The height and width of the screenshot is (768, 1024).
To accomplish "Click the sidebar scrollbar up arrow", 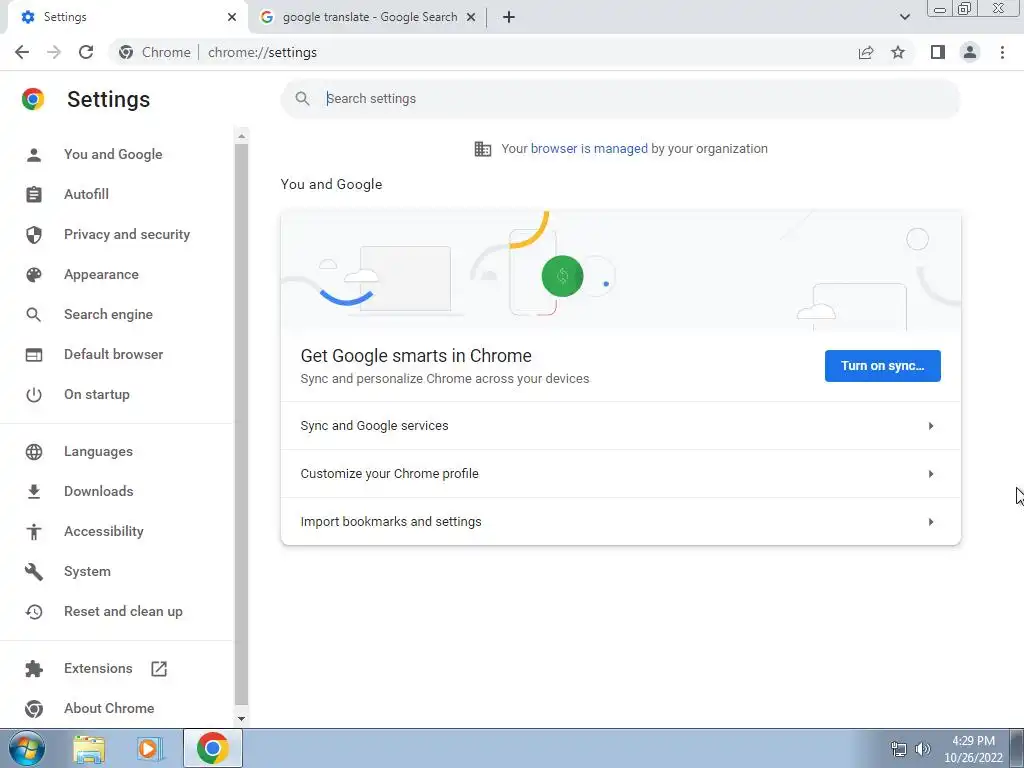I will pos(241,136).
